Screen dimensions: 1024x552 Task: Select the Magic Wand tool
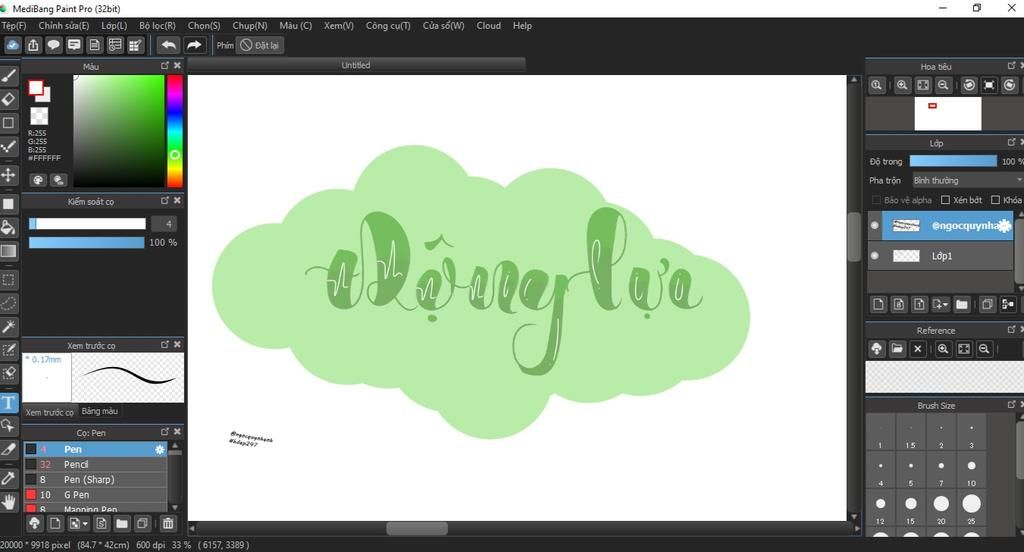(x=8, y=326)
